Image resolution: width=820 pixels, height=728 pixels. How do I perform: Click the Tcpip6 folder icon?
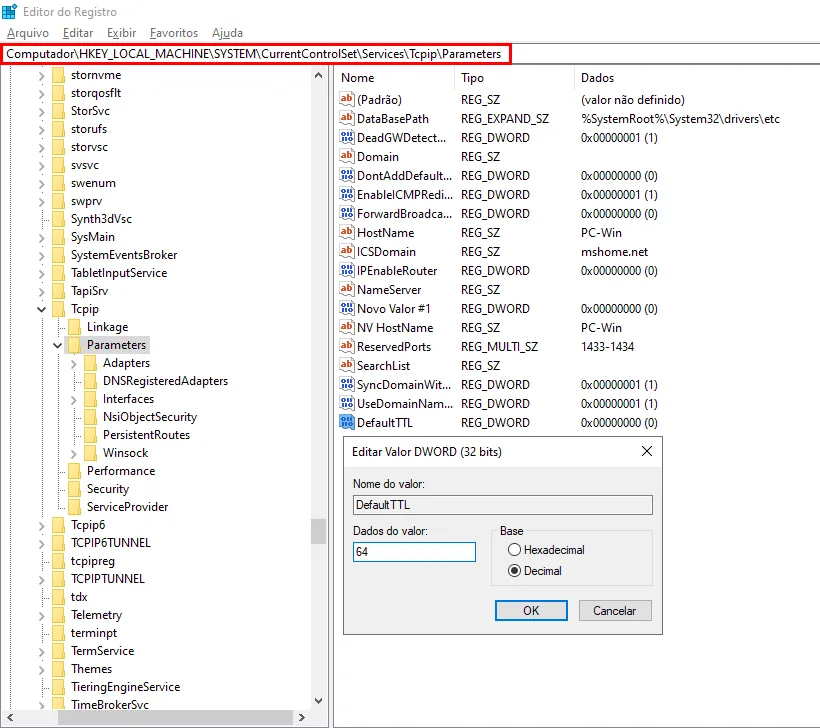(x=59, y=525)
